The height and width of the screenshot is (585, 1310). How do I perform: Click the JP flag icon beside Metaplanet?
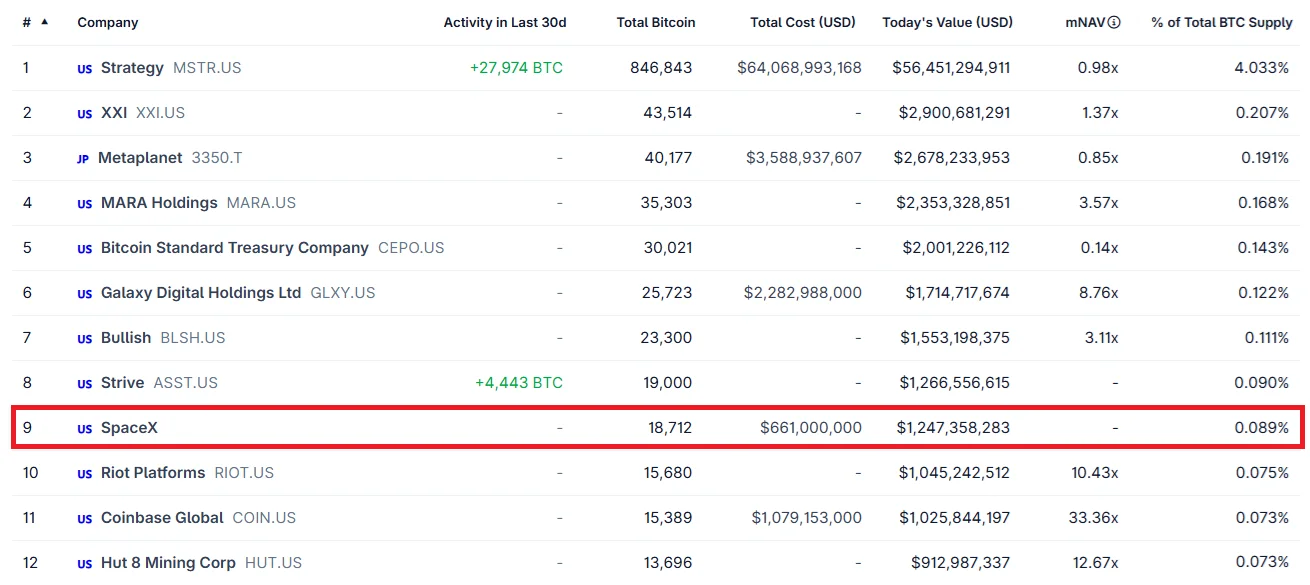coord(83,159)
